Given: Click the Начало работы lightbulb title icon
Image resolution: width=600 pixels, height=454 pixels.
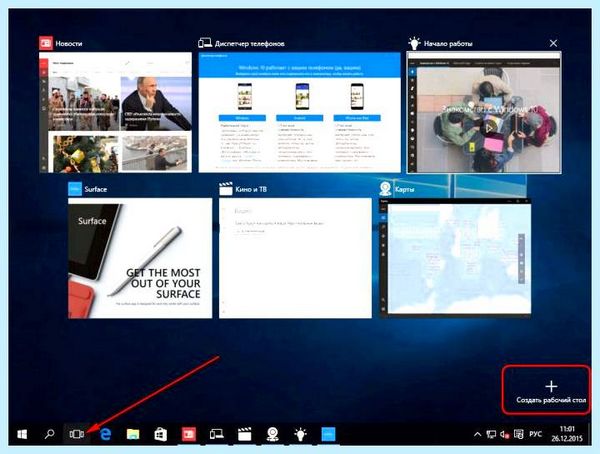Looking at the screenshot, I should 414,43.
